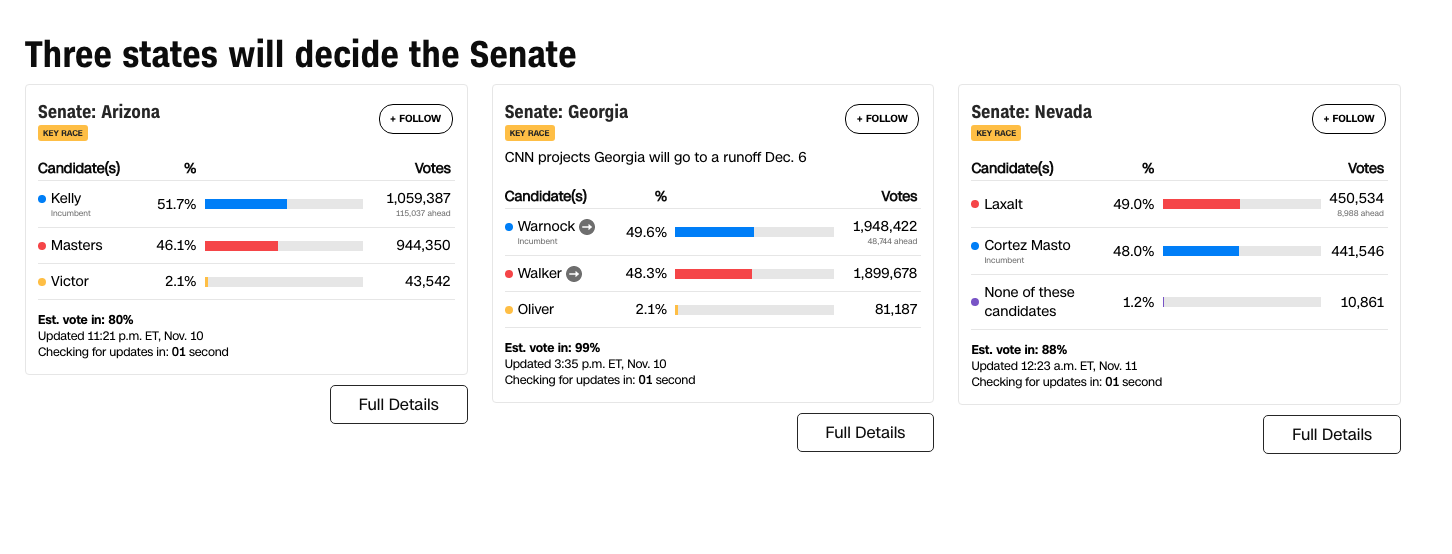Follow the Georgia Senate race
The image size is (1452, 554).
pyautogui.click(x=882, y=119)
